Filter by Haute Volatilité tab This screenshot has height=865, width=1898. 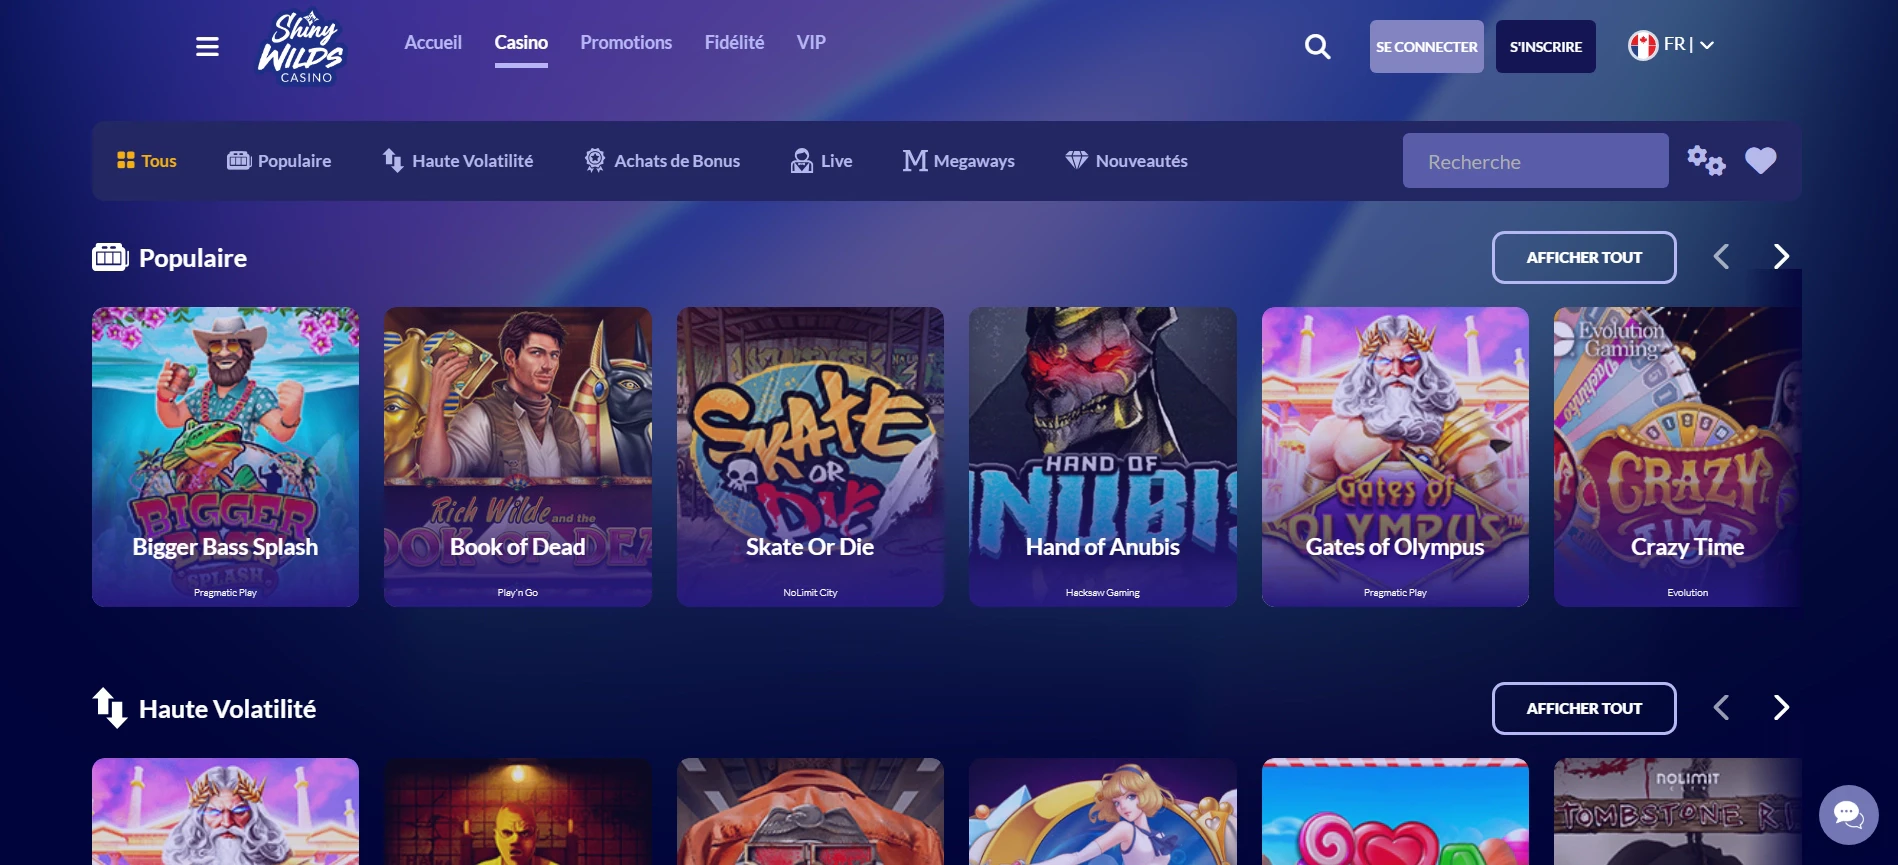click(x=458, y=161)
